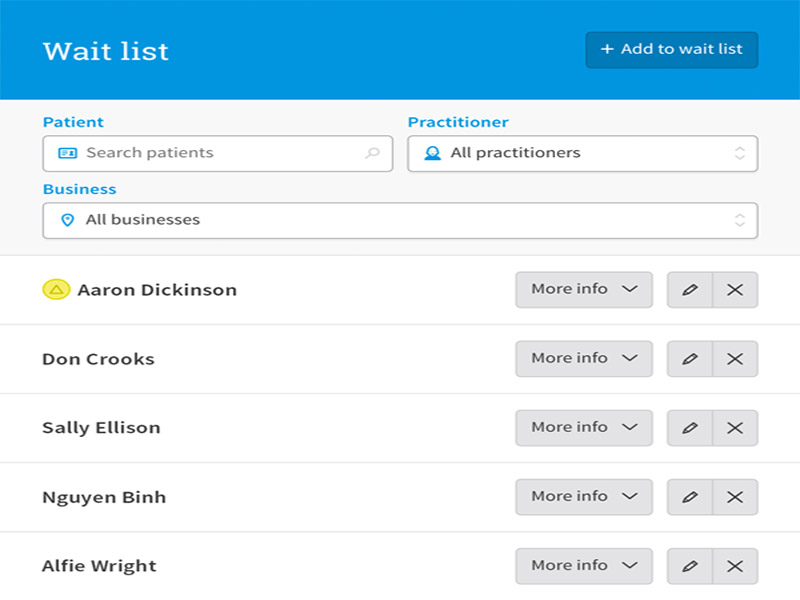Click the Add to wait list button
Image resolution: width=800 pixels, height=600 pixels.
point(671,50)
